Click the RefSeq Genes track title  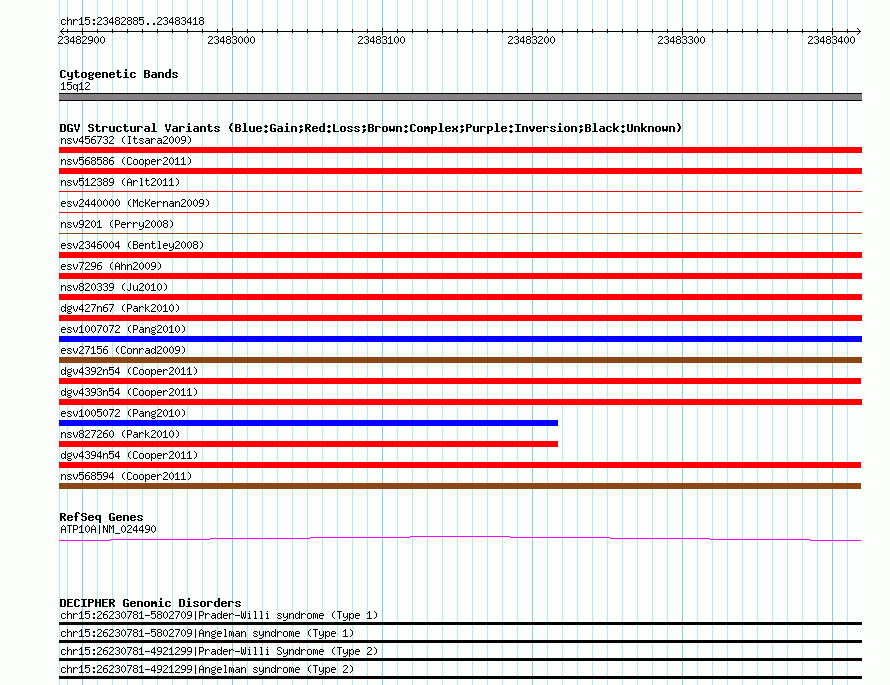point(101,517)
